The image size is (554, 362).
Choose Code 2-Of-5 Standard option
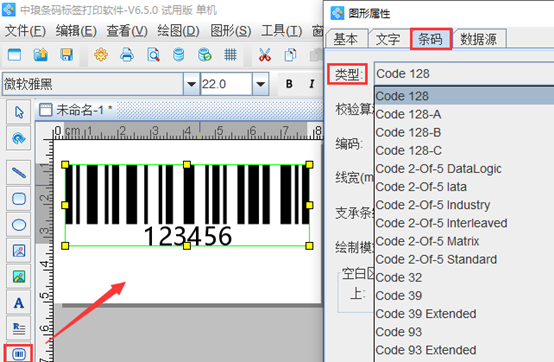tap(464, 260)
